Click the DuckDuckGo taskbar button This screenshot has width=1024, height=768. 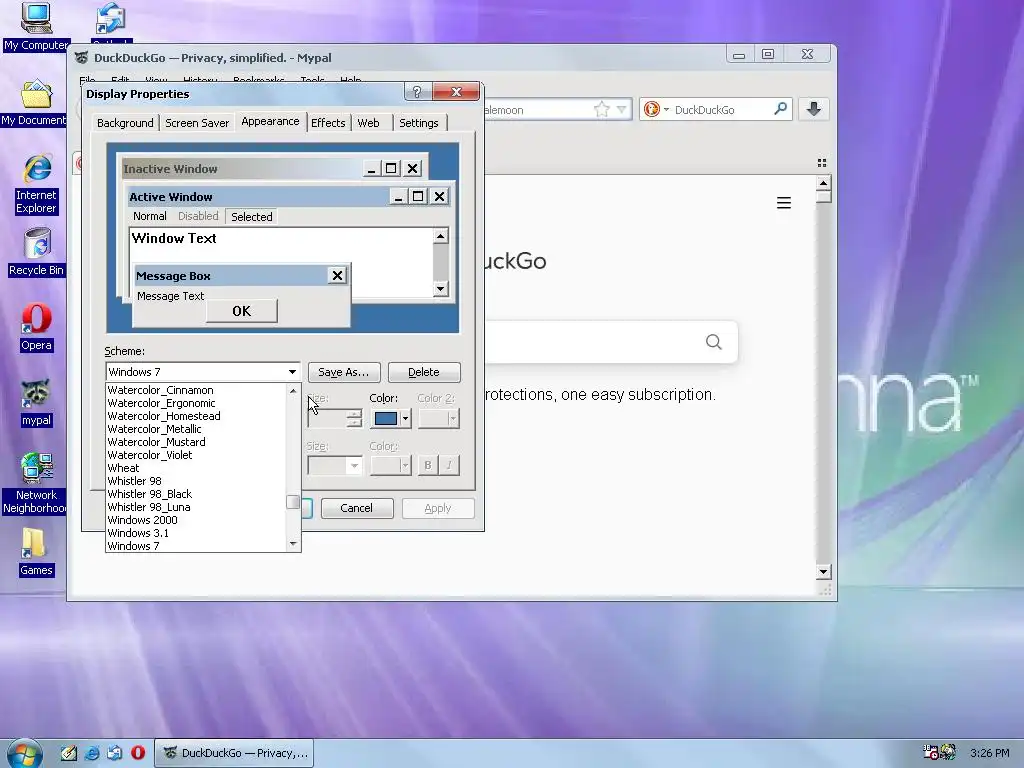click(x=234, y=753)
